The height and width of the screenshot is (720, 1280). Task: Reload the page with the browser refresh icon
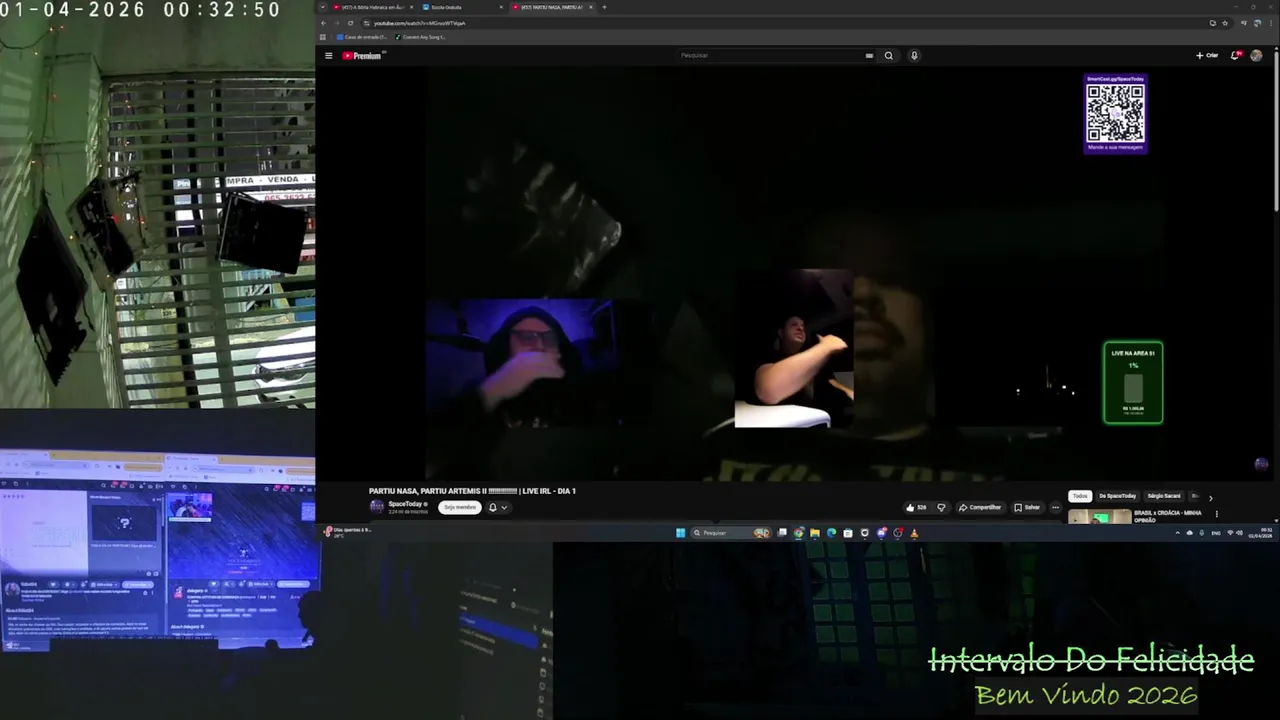pyautogui.click(x=350, y=23)
